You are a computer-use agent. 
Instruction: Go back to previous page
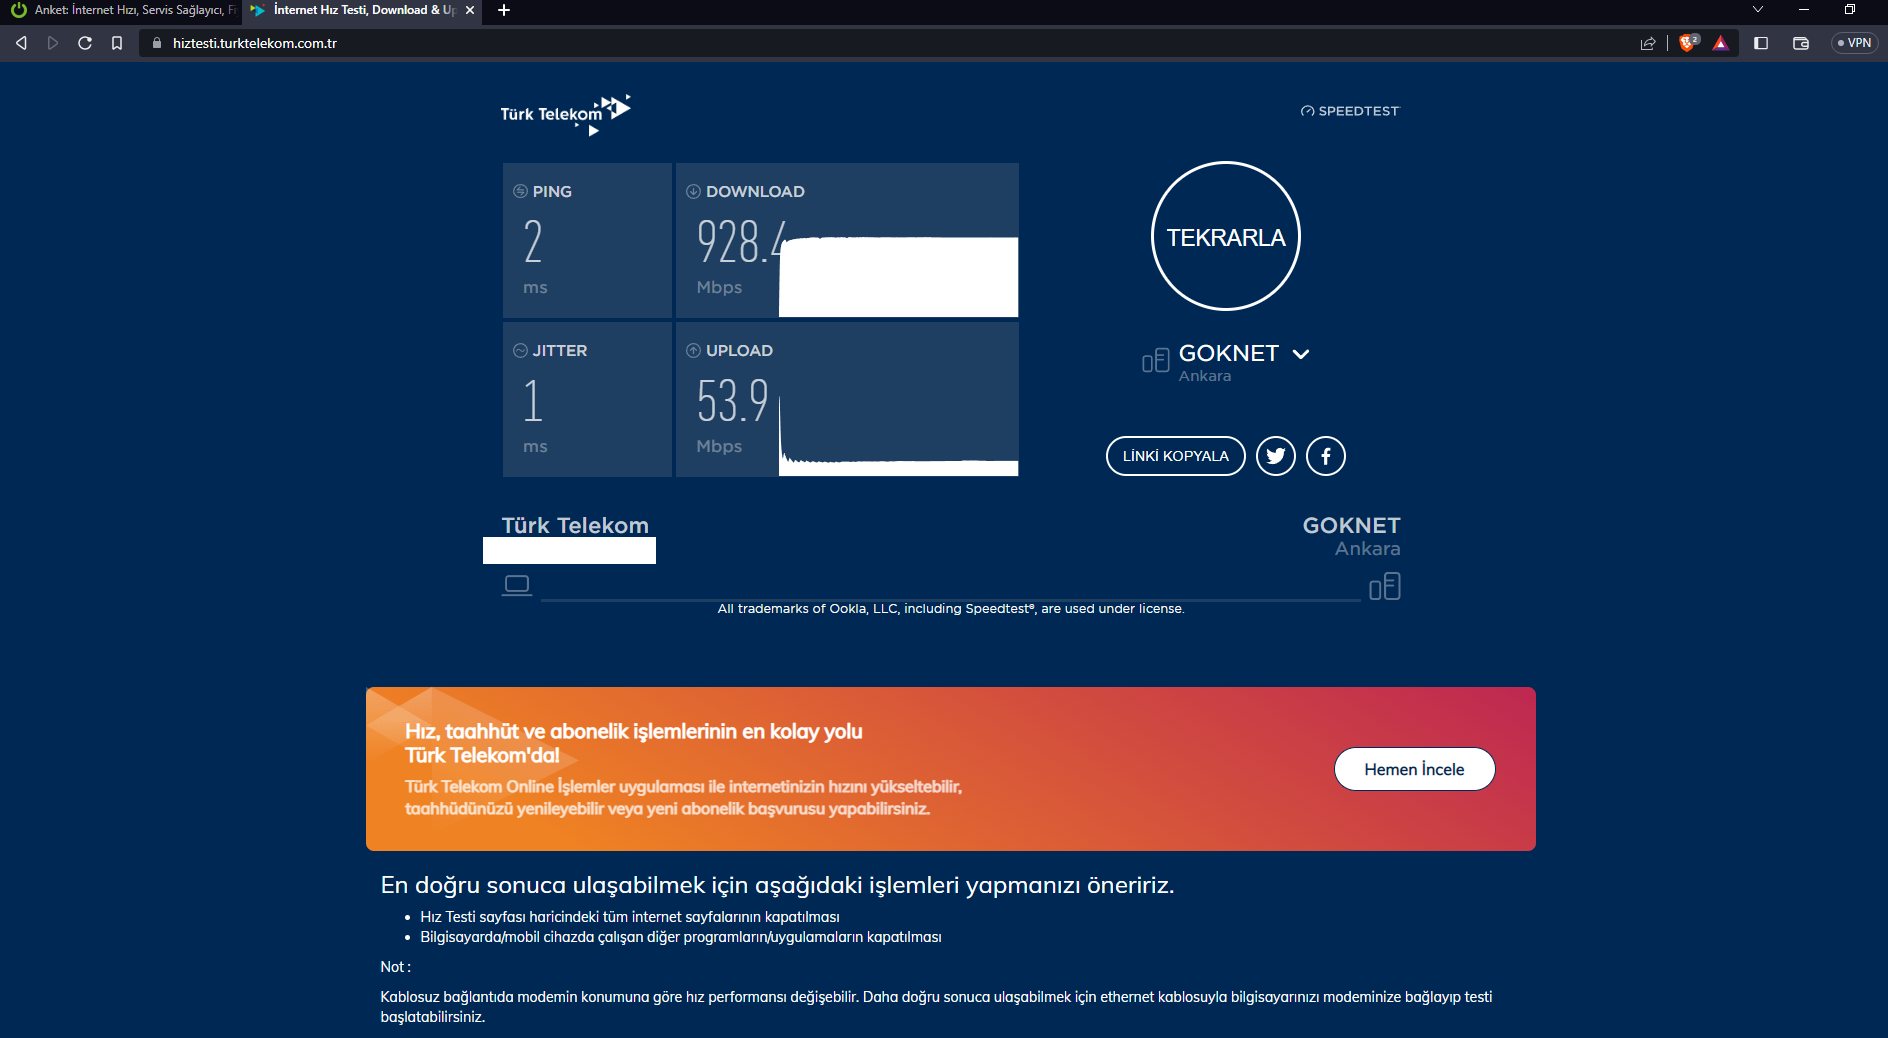click(21, 43)
